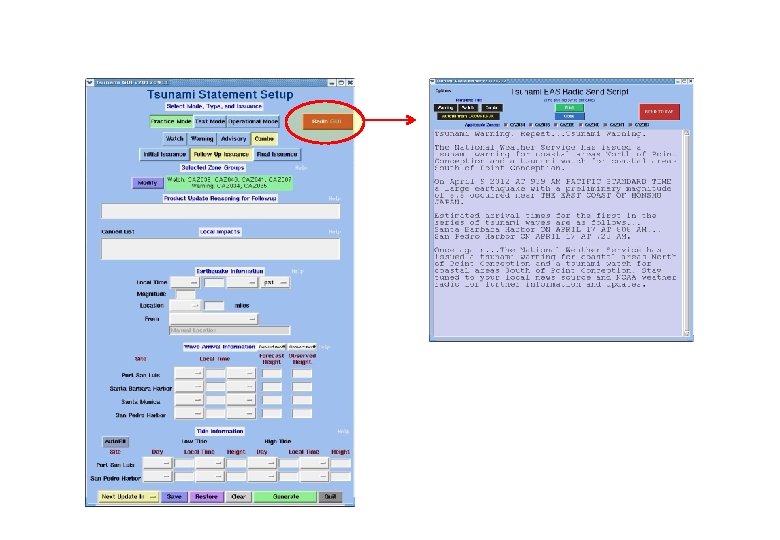Image resolution: width=780 pixels, height=540 pixels.
Task: Open San Pedro Harbor wave arrival day dropdown
Action: pos(189,414)
